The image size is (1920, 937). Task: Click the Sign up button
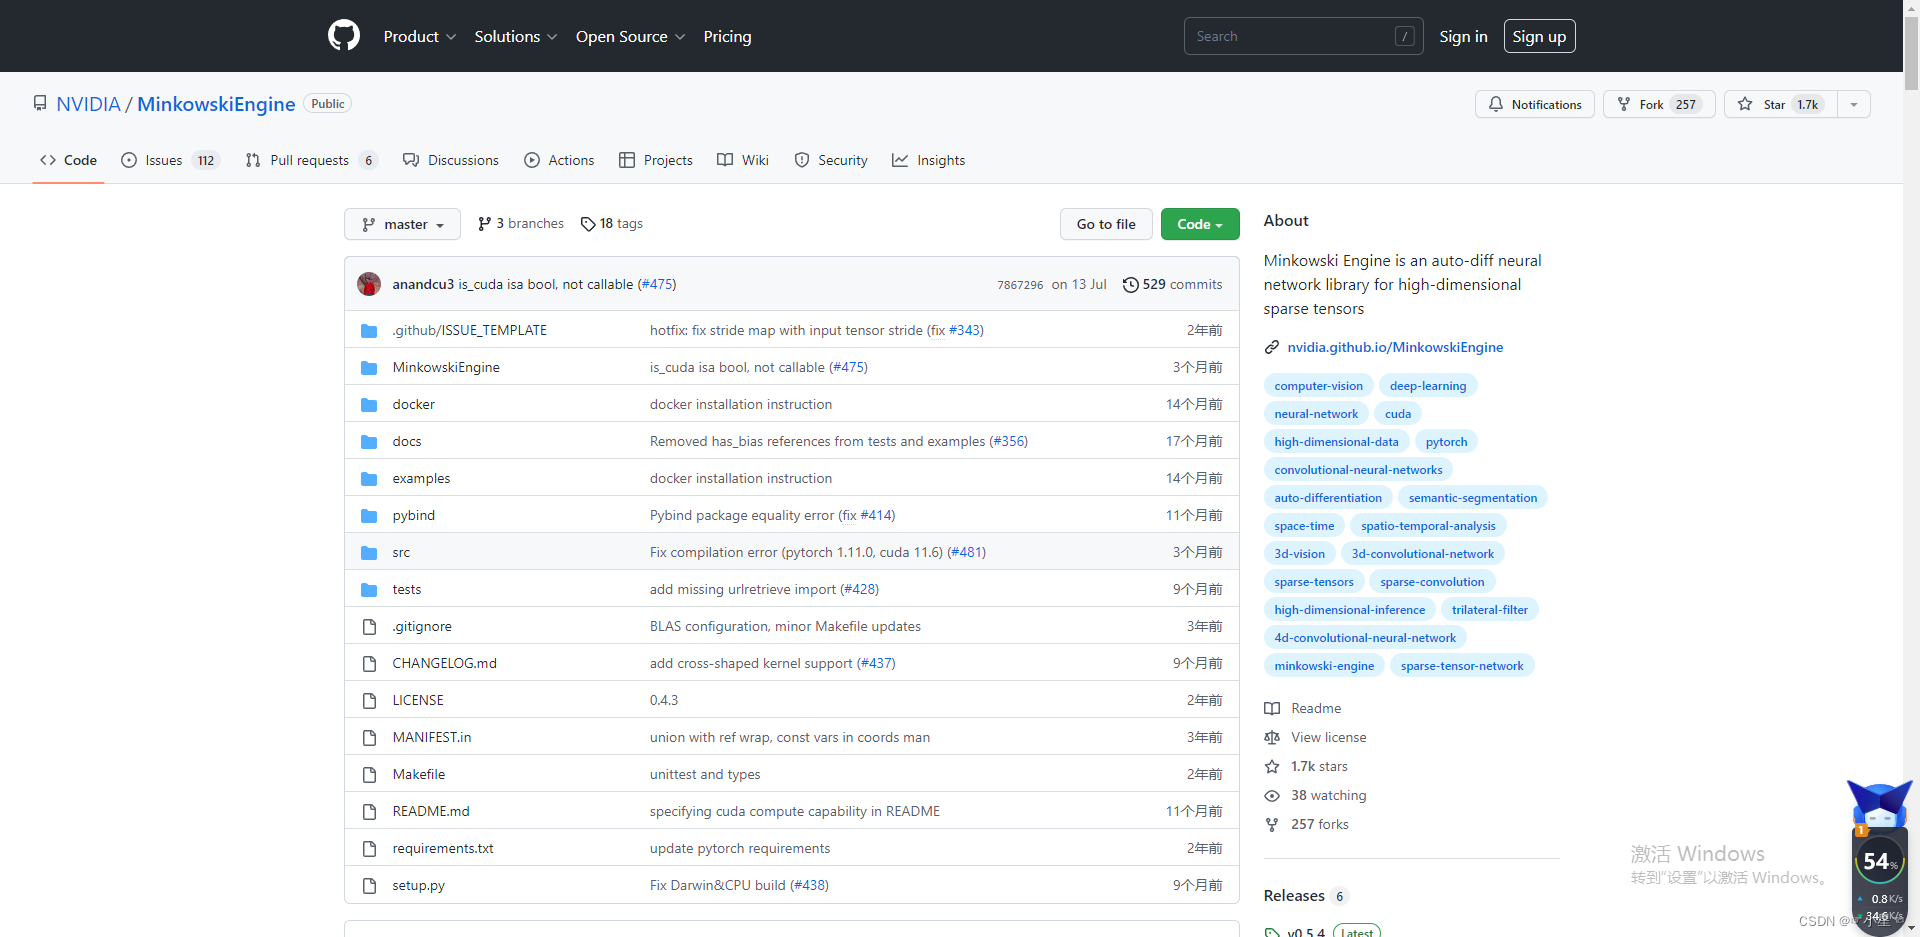coord(1539,36)
